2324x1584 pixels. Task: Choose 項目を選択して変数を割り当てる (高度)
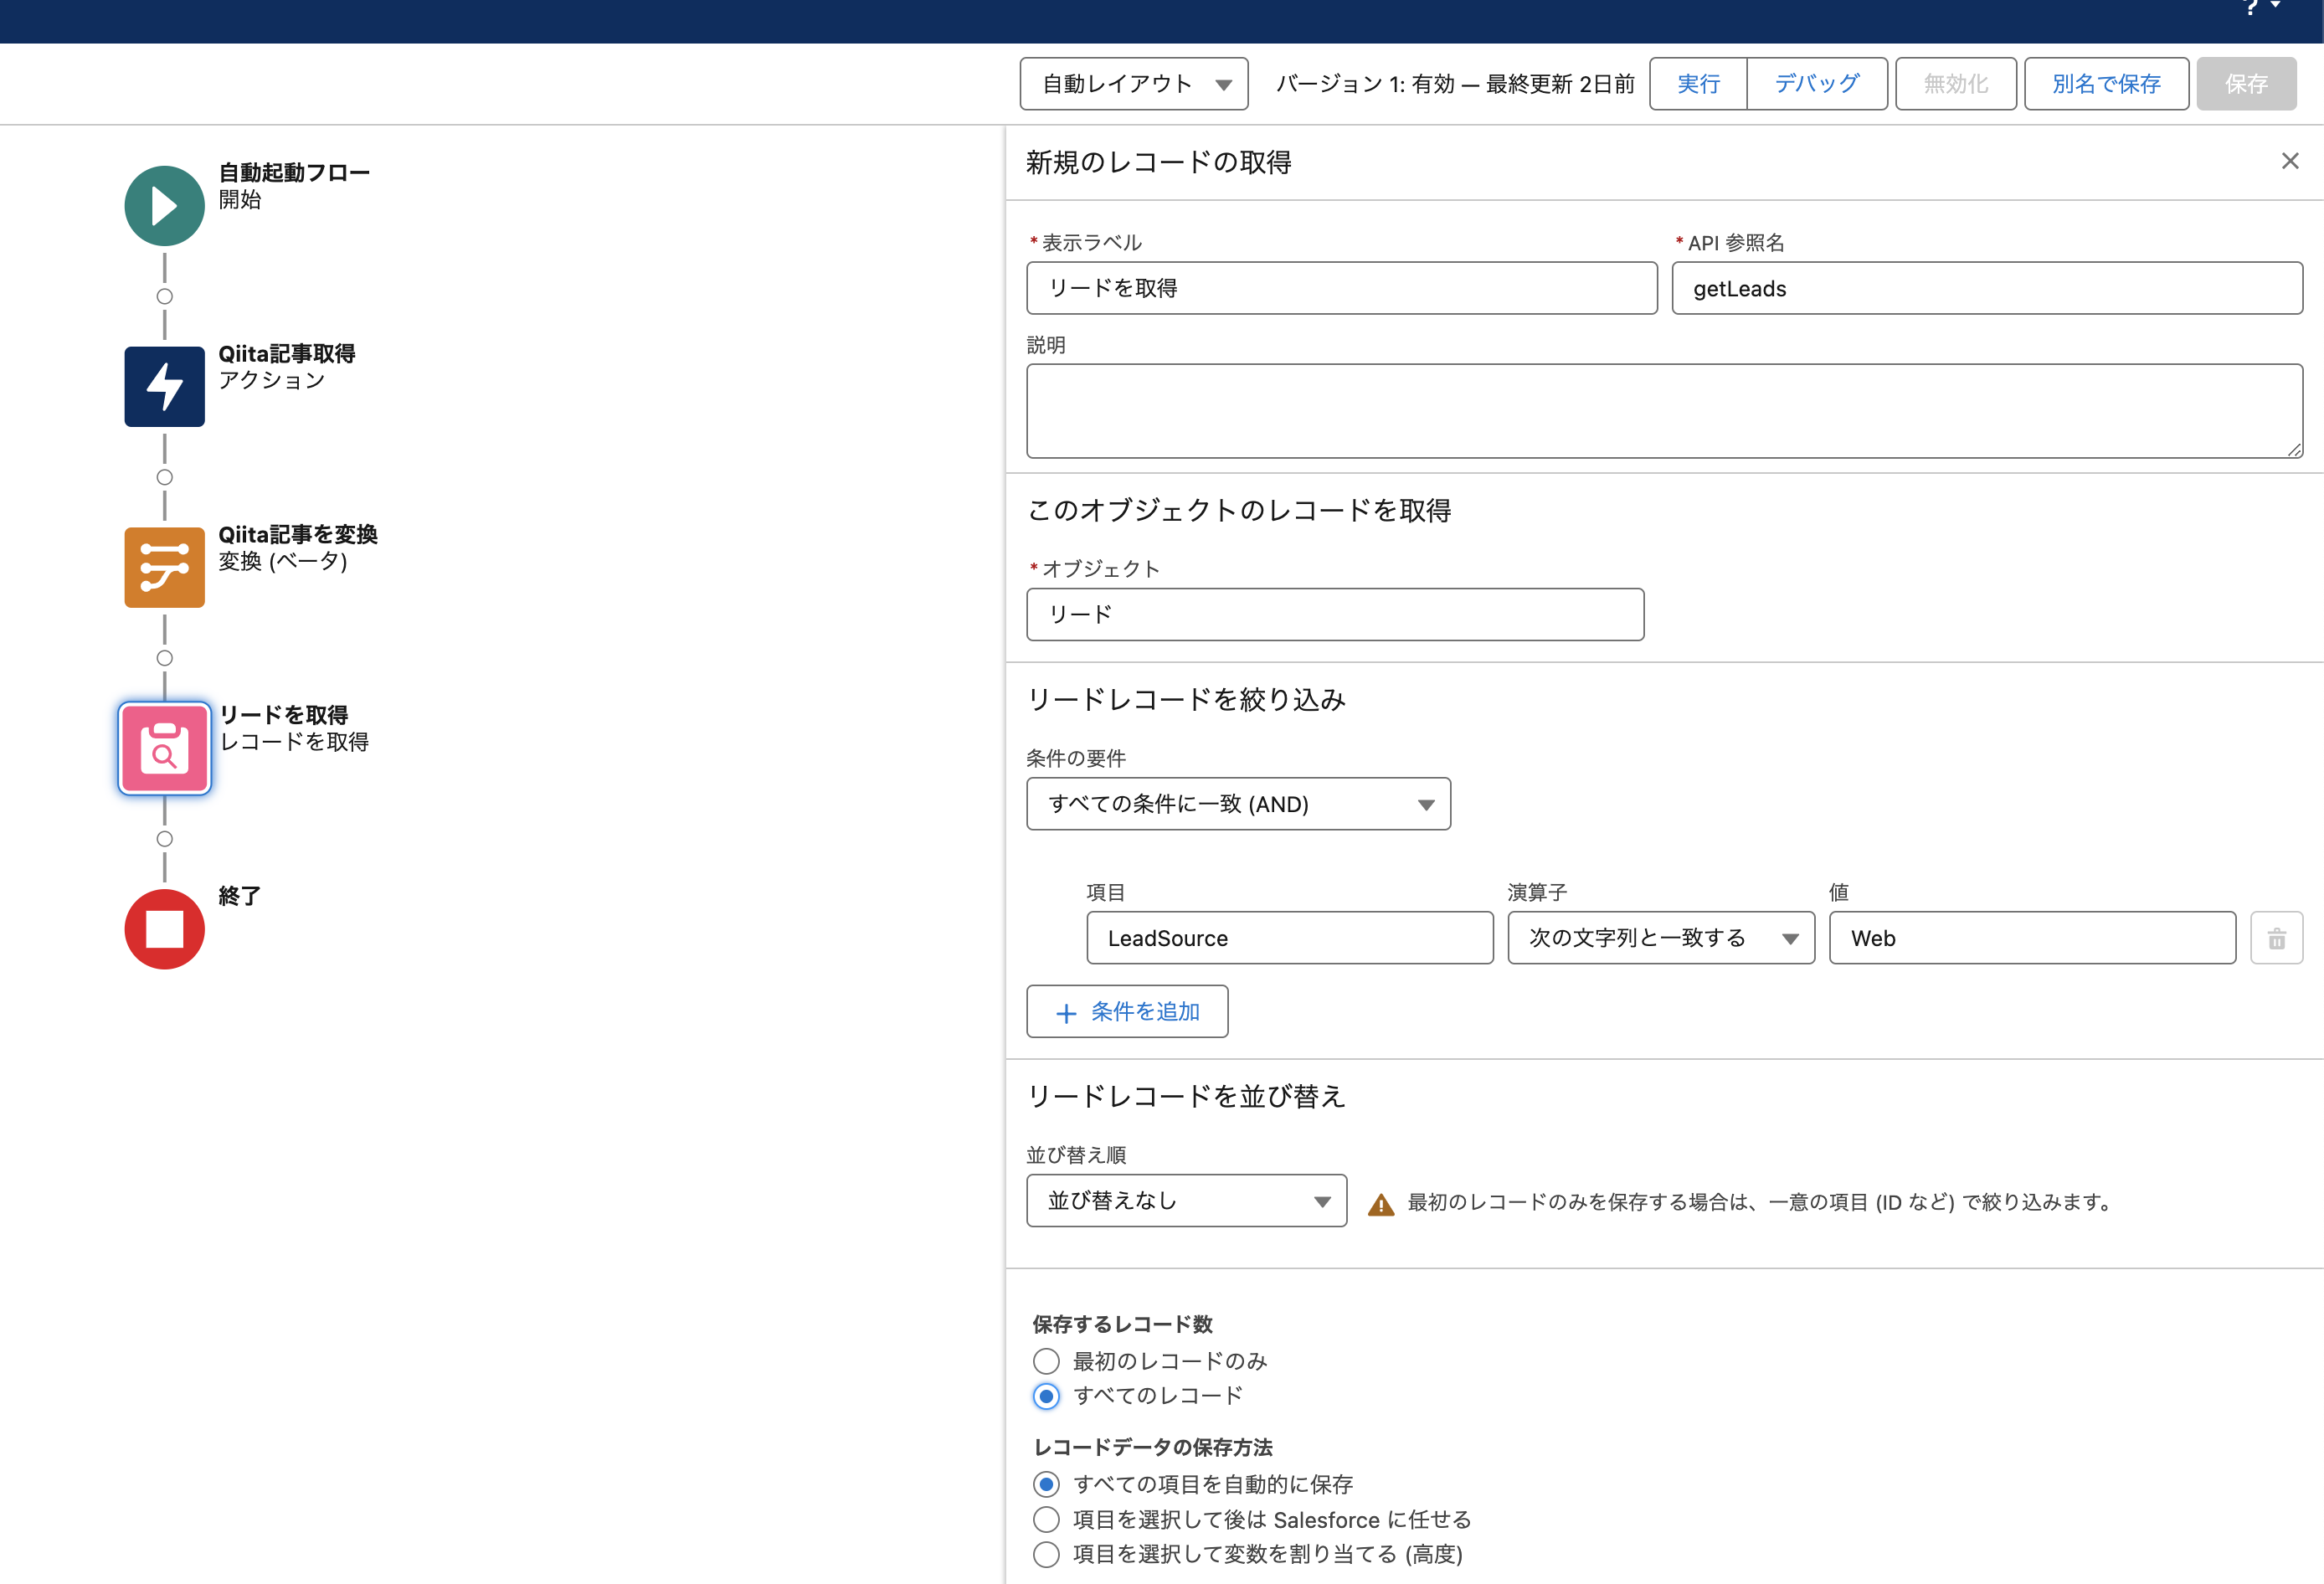[1046, 1554]
